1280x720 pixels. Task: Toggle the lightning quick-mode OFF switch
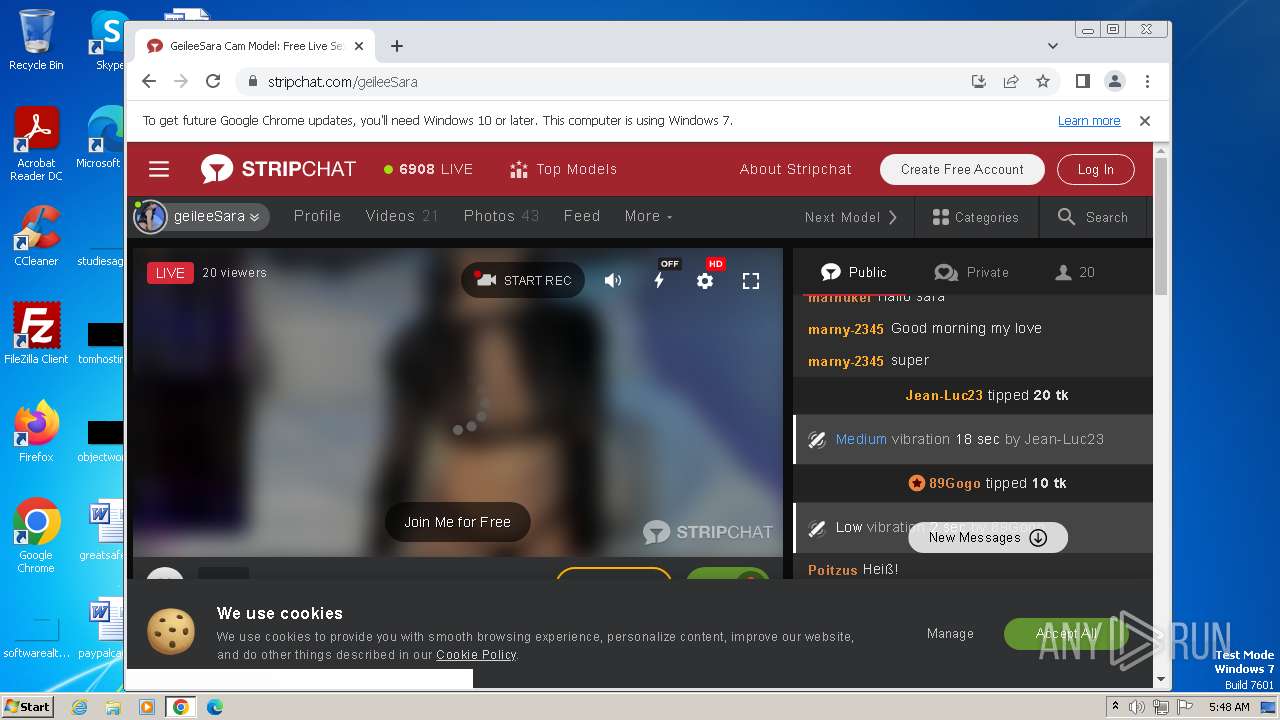660,280
